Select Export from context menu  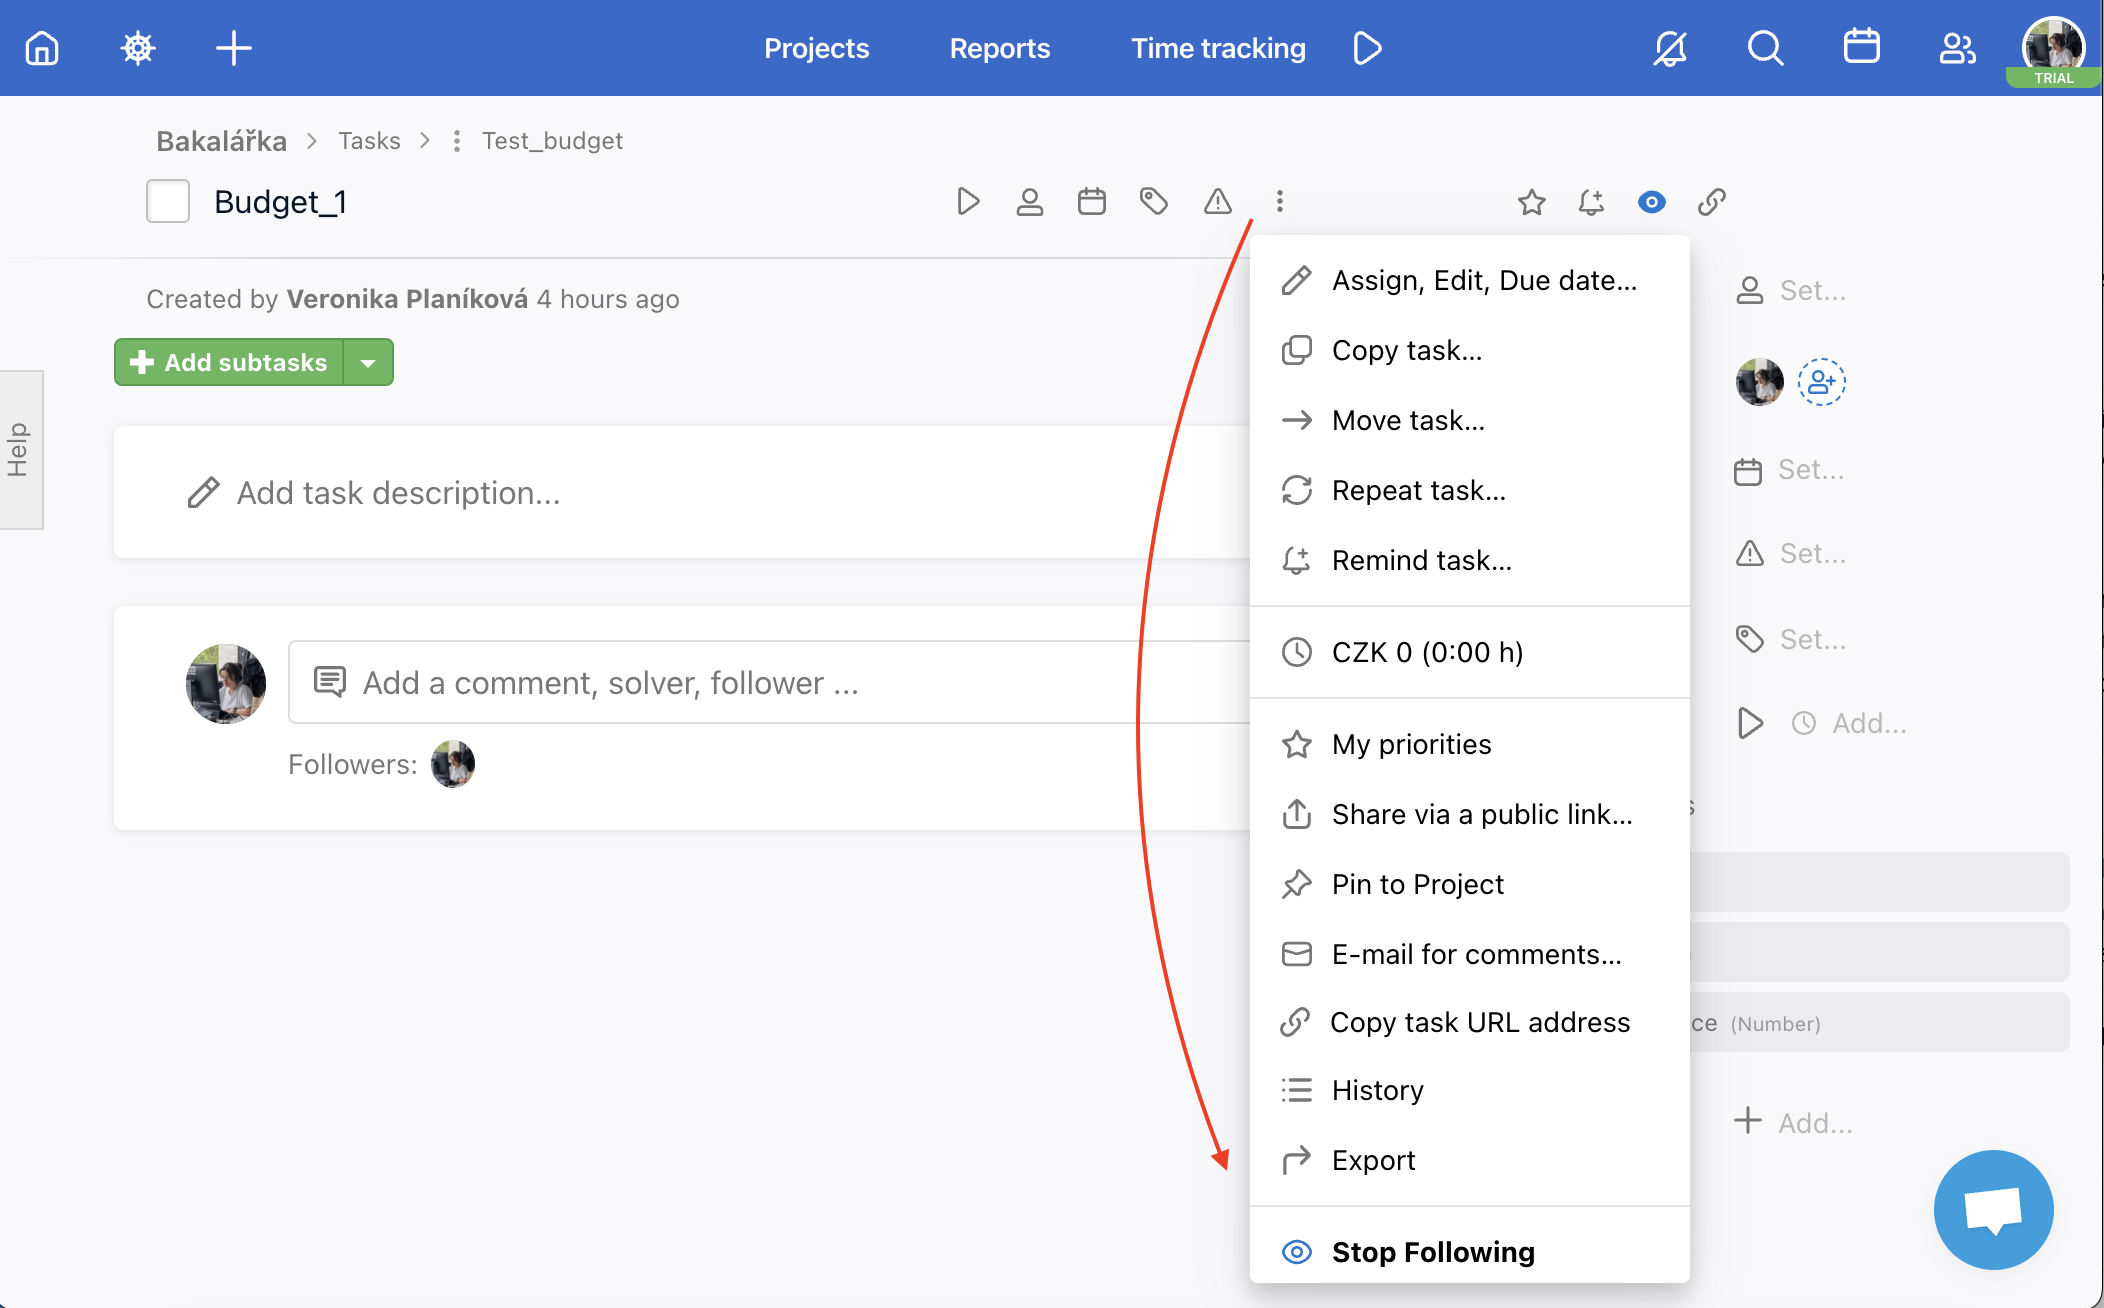pos(1372,1159)
